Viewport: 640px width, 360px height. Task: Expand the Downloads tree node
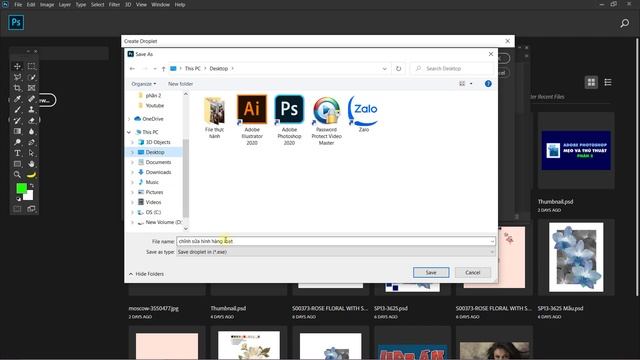coord(132,172)
